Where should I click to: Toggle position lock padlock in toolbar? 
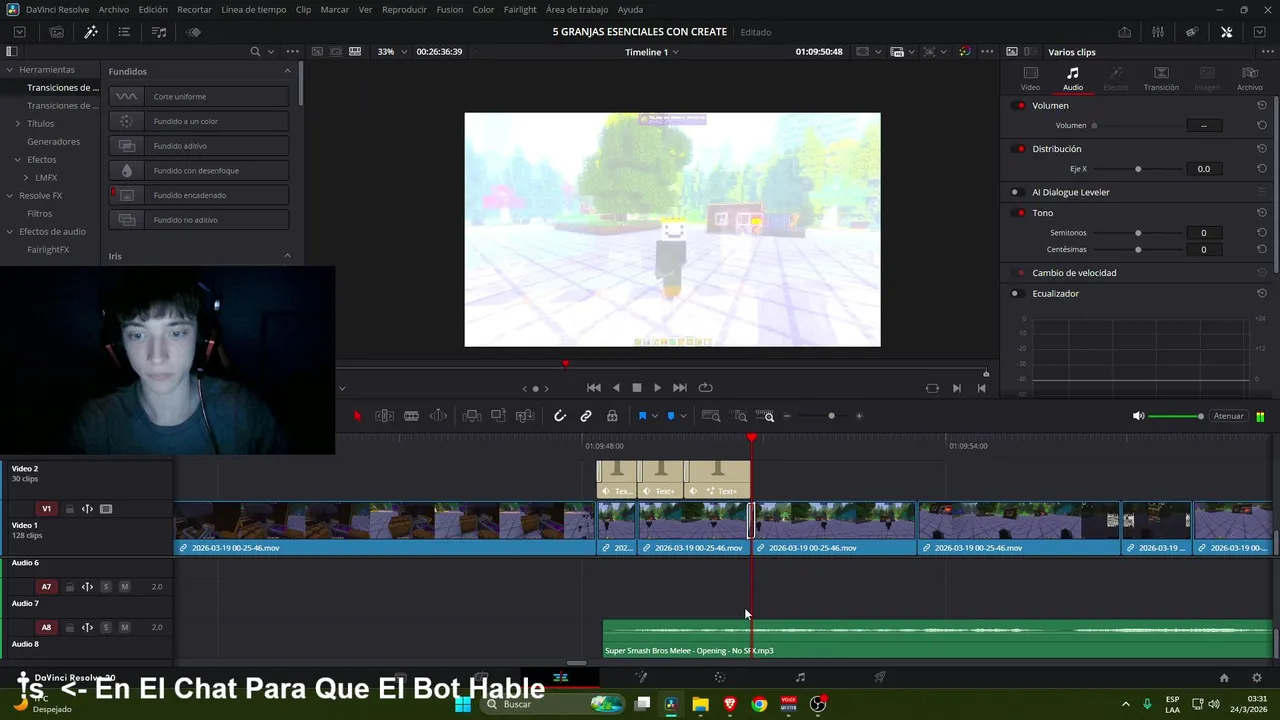[x=612, y=416]
